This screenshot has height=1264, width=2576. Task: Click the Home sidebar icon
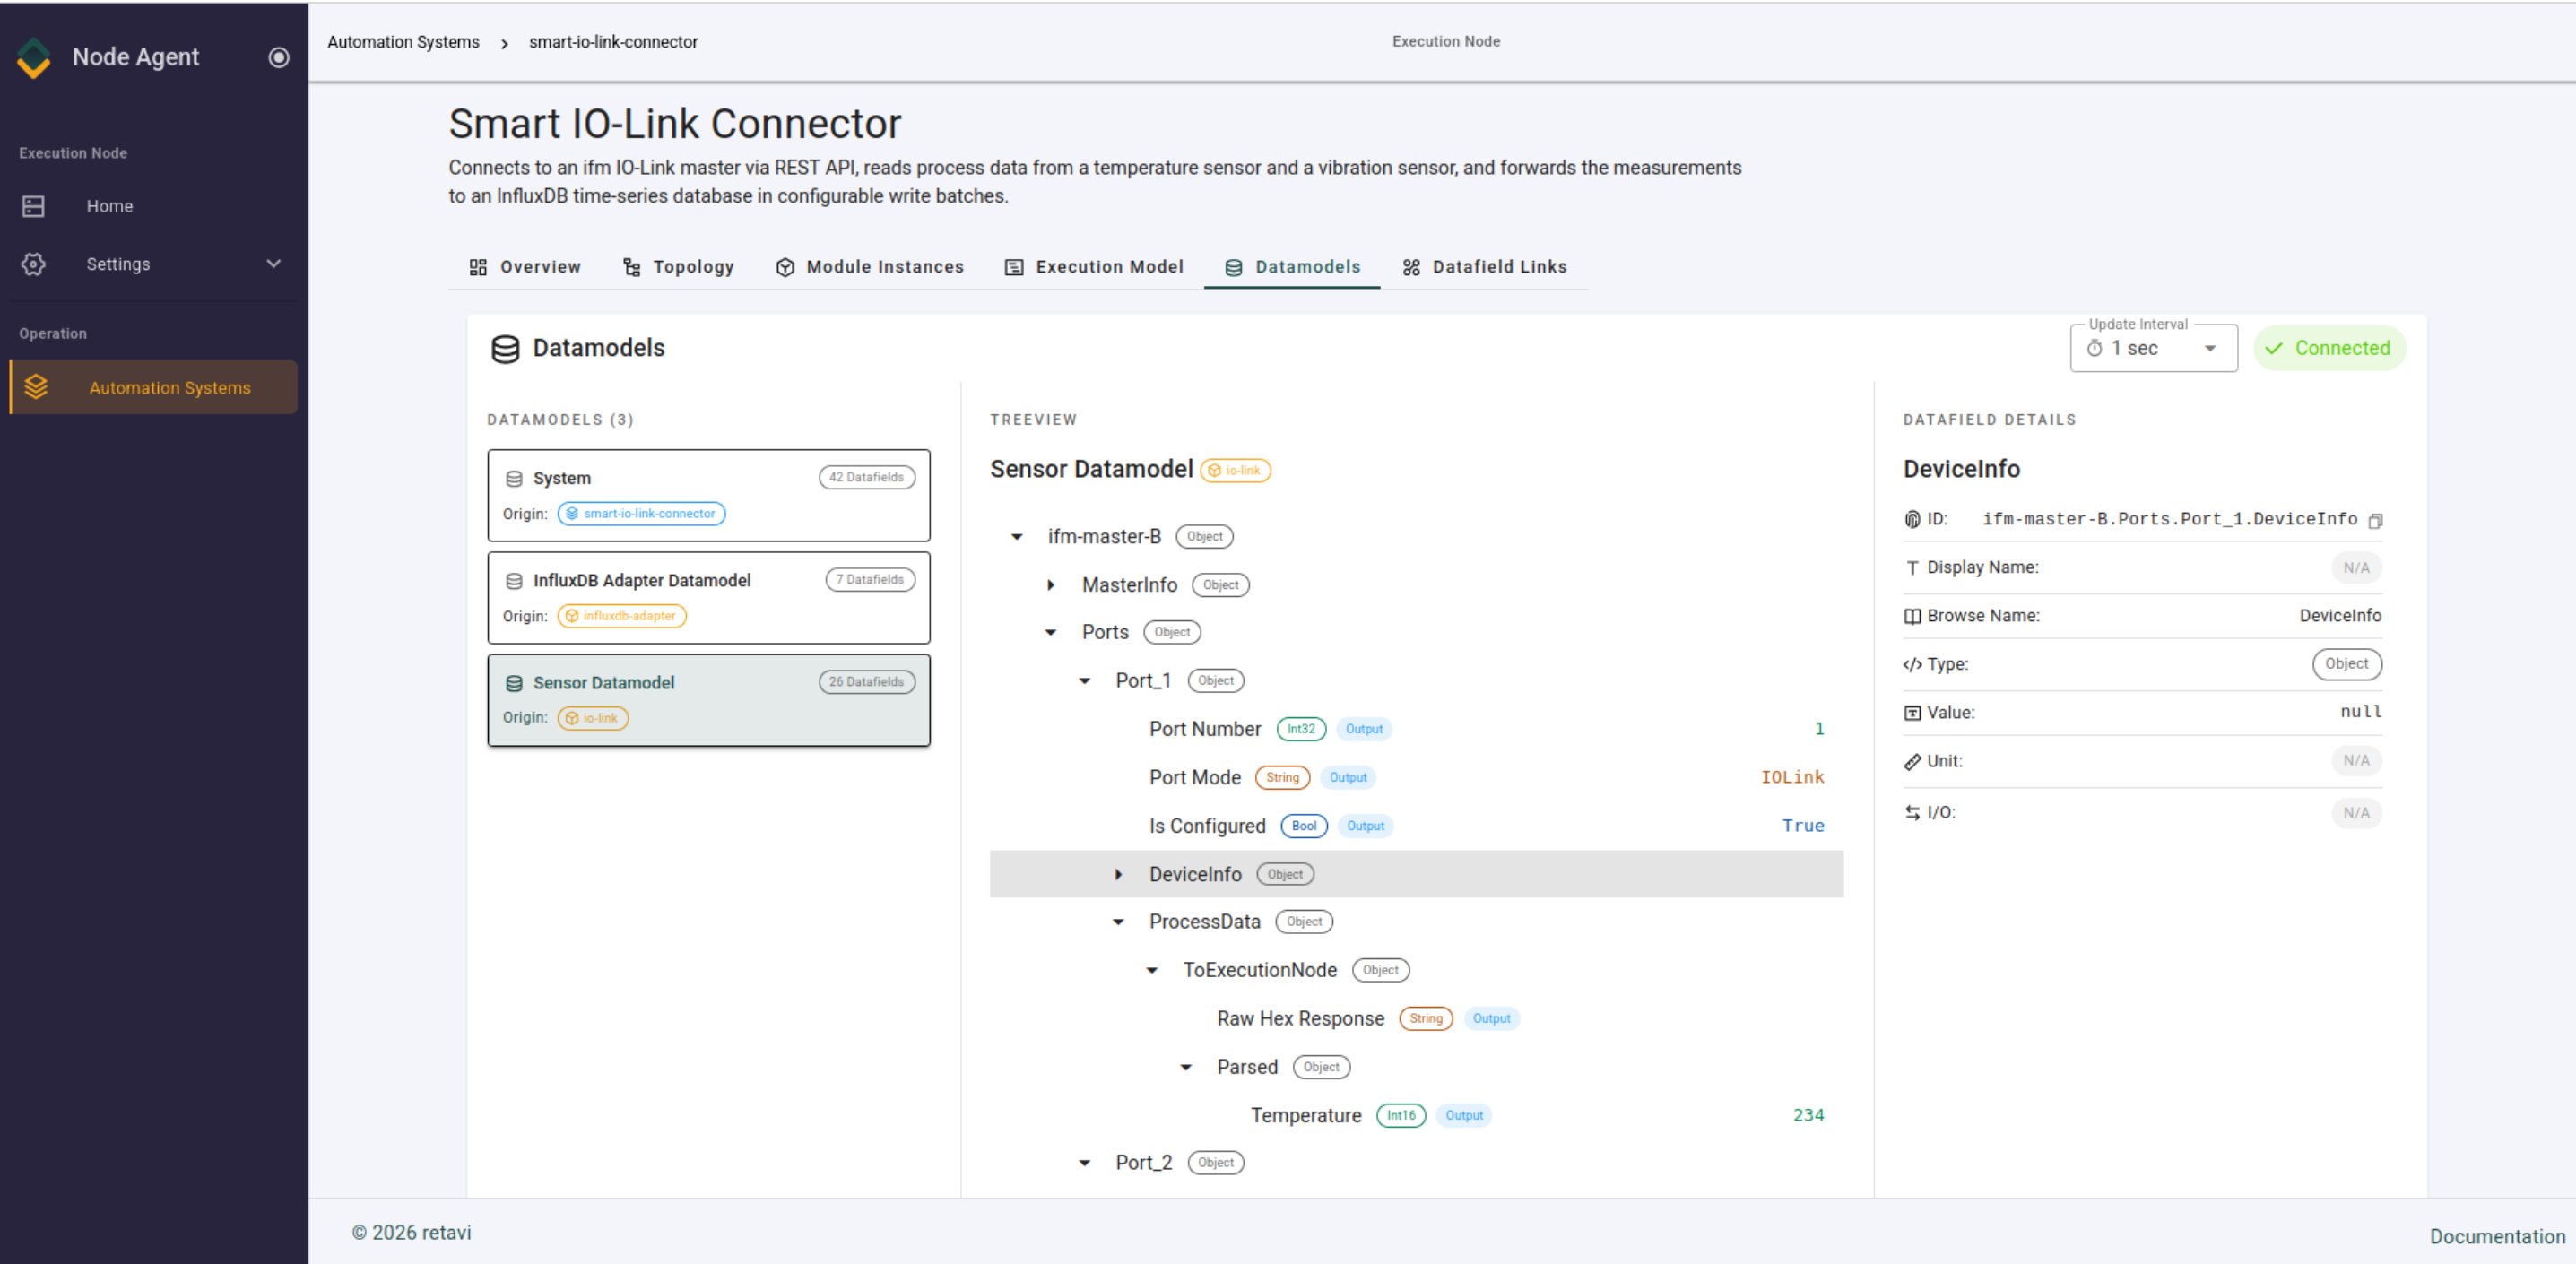[x=33, y=206]
